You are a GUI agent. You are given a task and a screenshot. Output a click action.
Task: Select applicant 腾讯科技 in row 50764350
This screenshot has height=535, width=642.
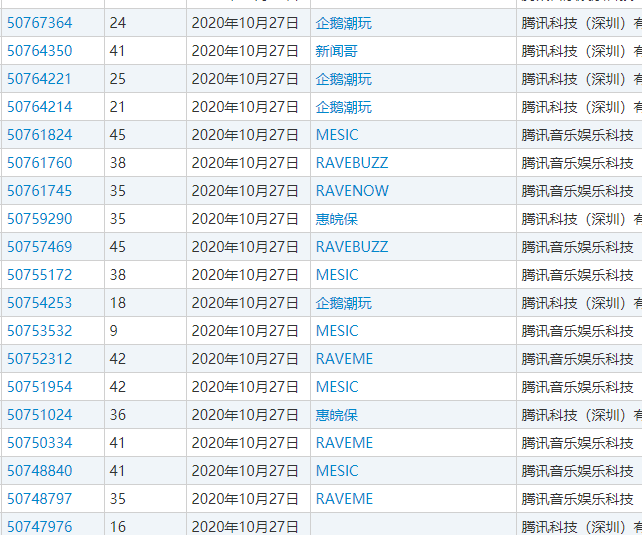click(x=579, y=51)
